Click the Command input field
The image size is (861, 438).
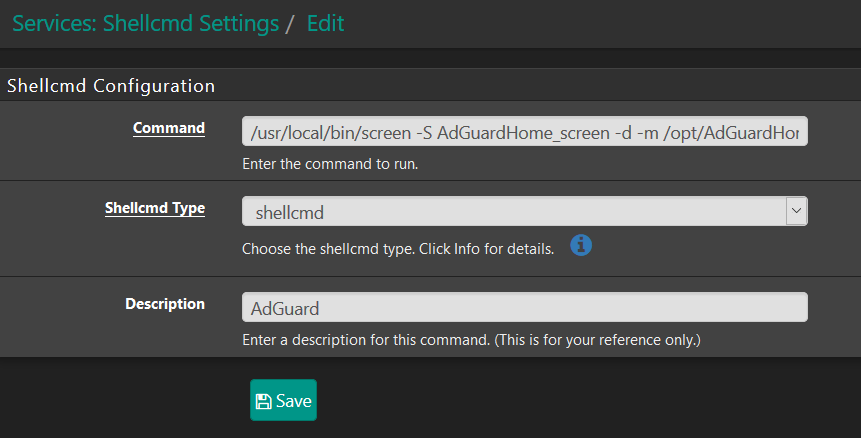tap(524, 132)
